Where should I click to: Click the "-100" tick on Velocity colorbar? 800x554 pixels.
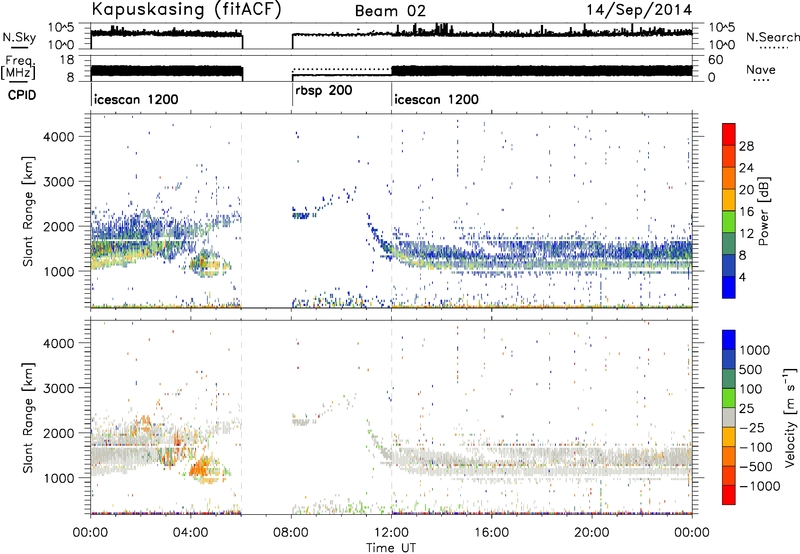point(755,447)
